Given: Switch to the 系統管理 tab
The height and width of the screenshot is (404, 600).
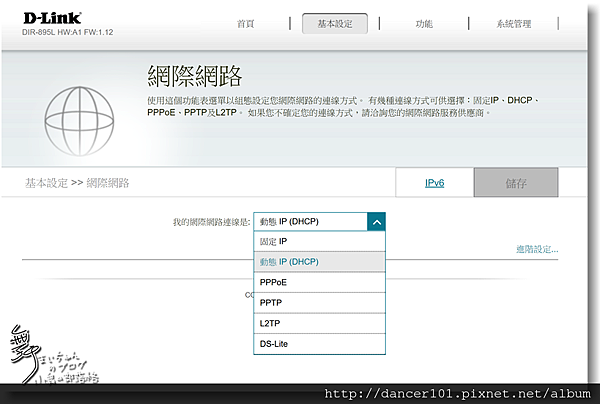Looking at the screenshot, I should pyautogui.click(x=514, y=24).
